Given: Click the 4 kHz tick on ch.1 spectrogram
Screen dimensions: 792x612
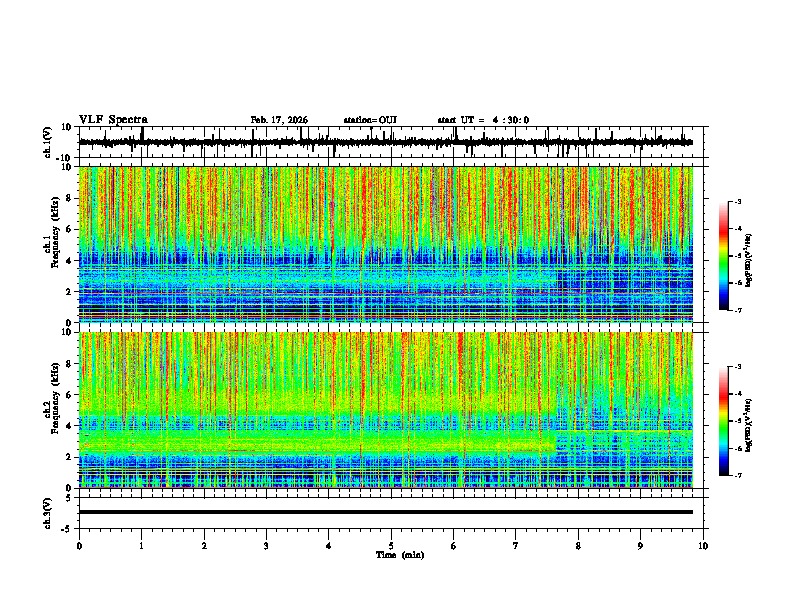Looking at the screenshot, I should pyautogui.click(x=69, y=261).
